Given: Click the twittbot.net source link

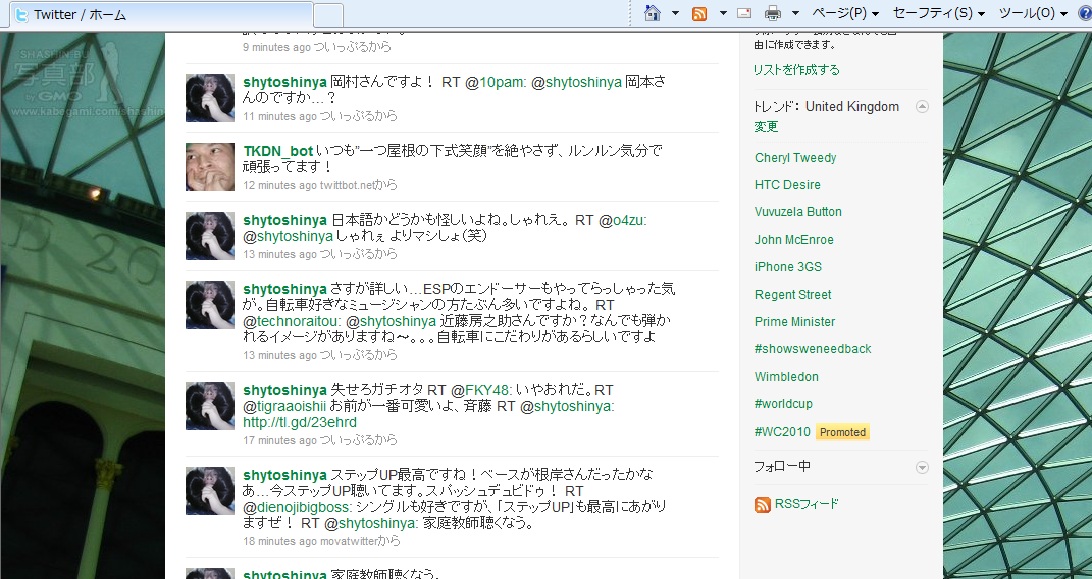Looking at the screenshot, I should tap(347, 185).
